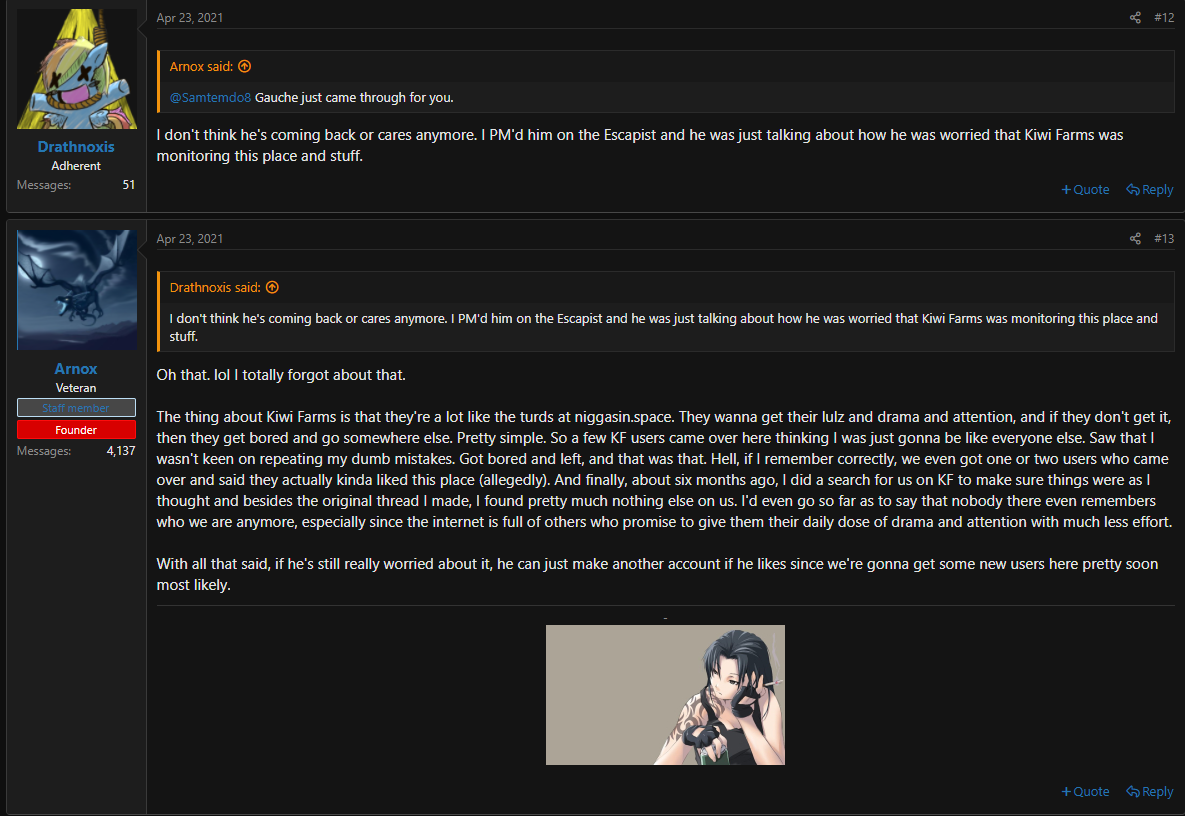1185x816 pixels.
Task: Open the Drathnoxis username link
Action: [x=76, y=147]
